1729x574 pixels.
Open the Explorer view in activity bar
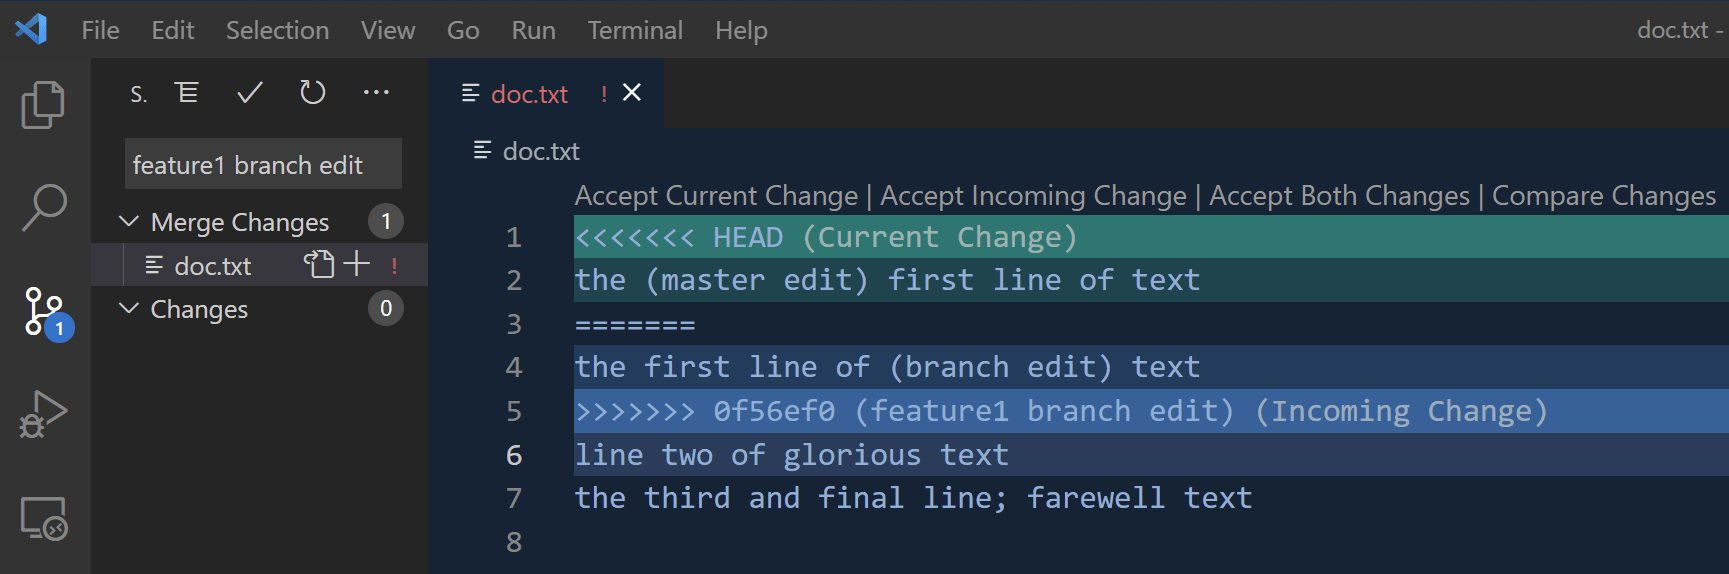pos(43,104)
